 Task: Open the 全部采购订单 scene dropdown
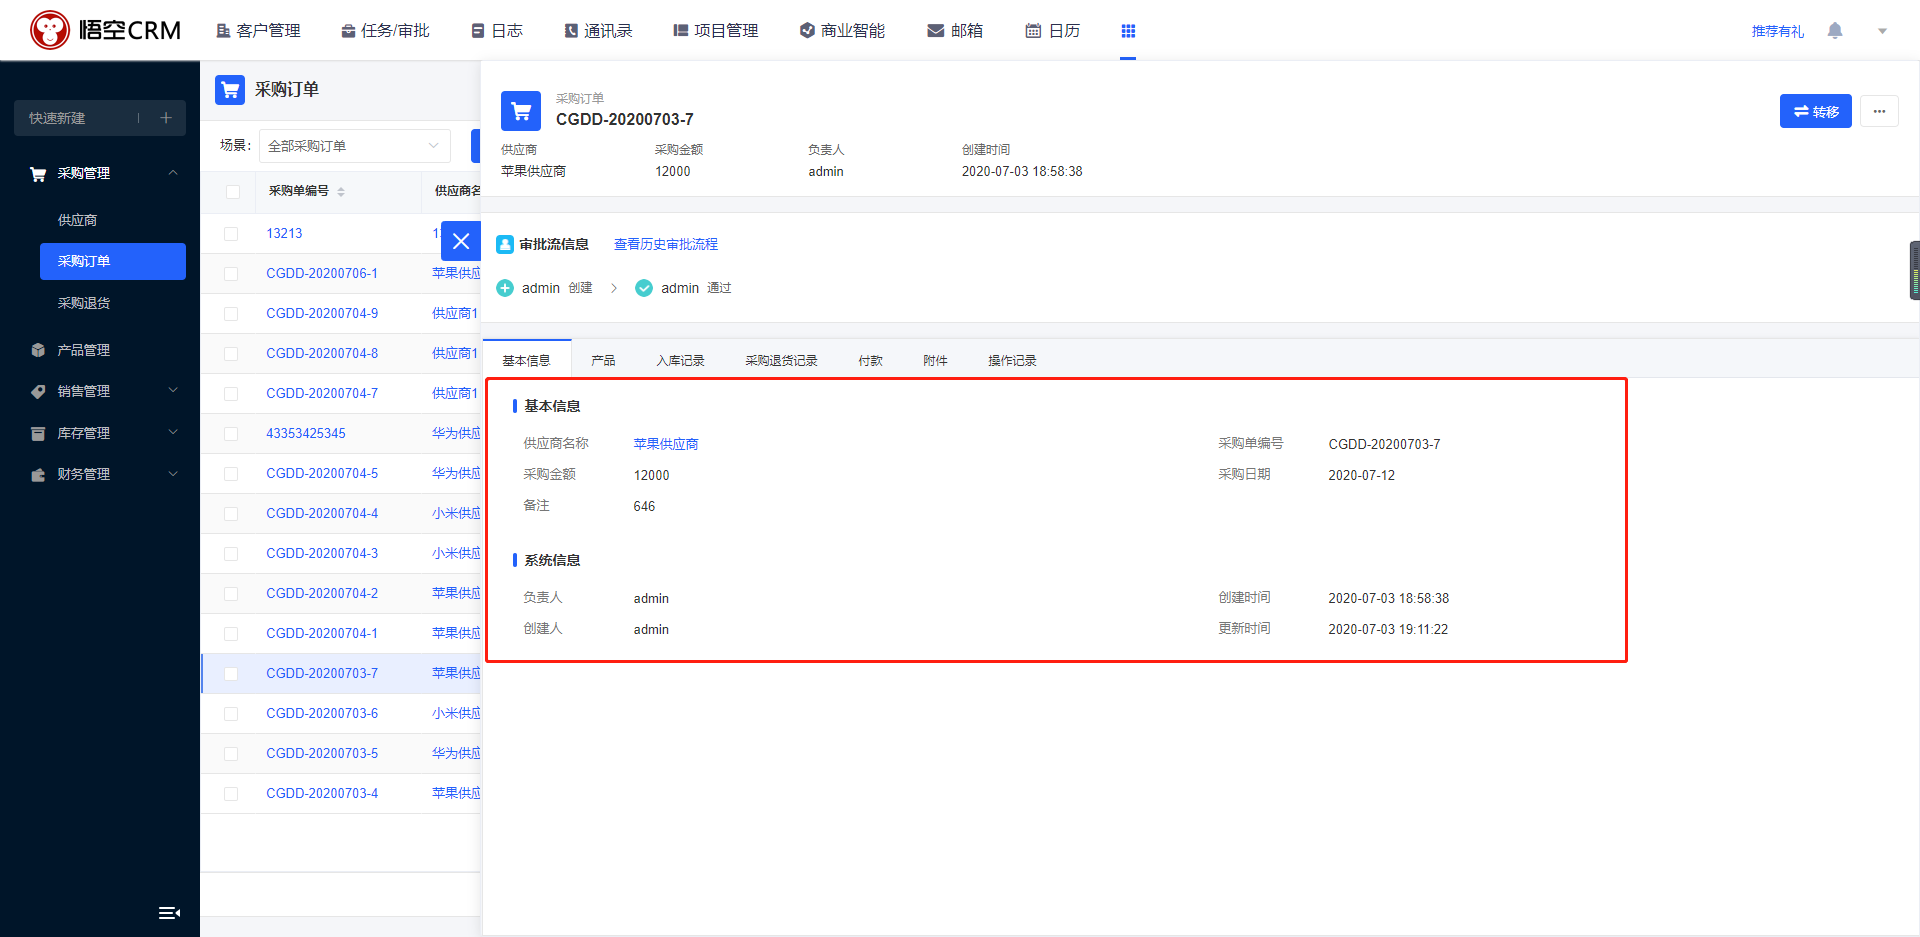[x=354, y=146]
